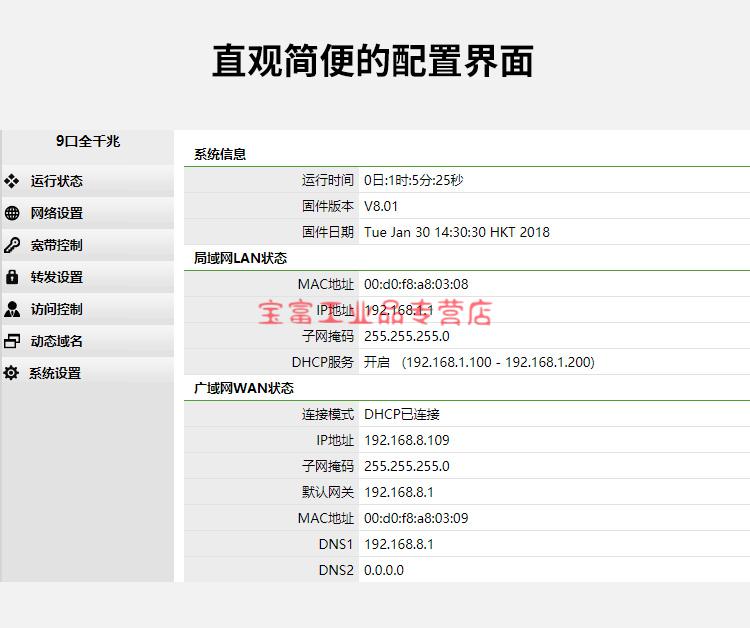Click the user icon for 访问控制
The width and height of the screenshot is (750, 628).
coord(12,309)
